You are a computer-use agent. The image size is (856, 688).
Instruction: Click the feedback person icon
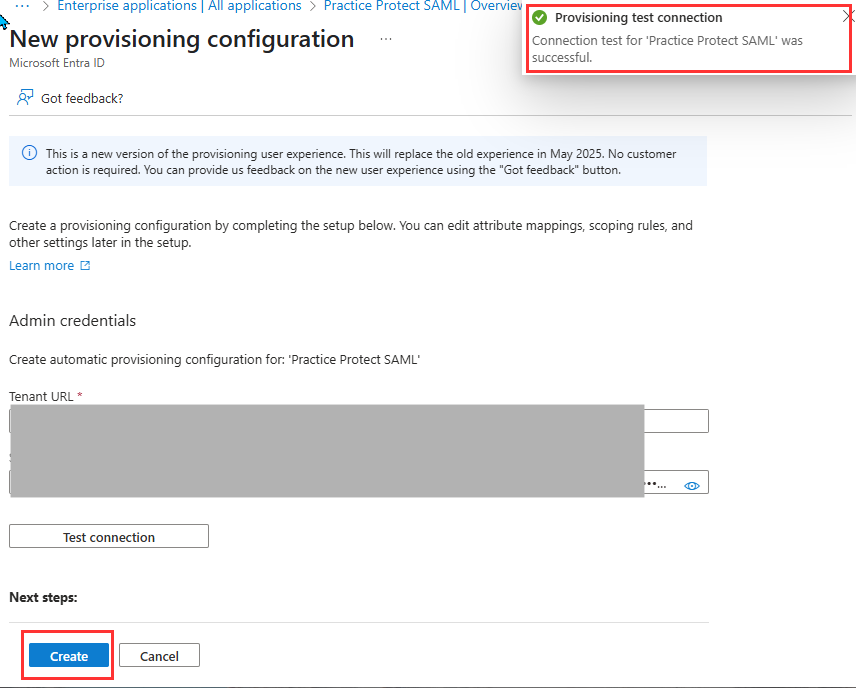(x=25, y=98)
